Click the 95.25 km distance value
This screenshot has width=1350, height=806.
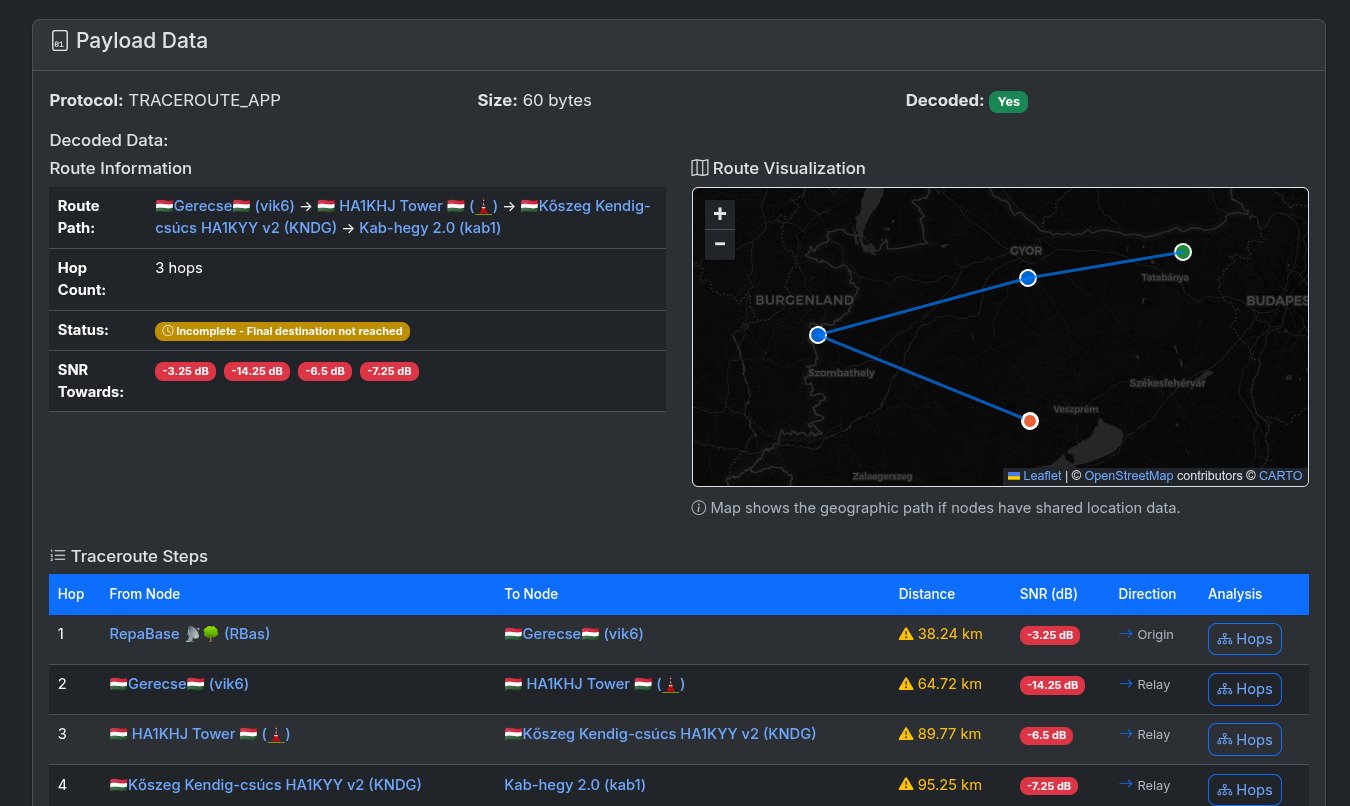(x=950, y=785)
